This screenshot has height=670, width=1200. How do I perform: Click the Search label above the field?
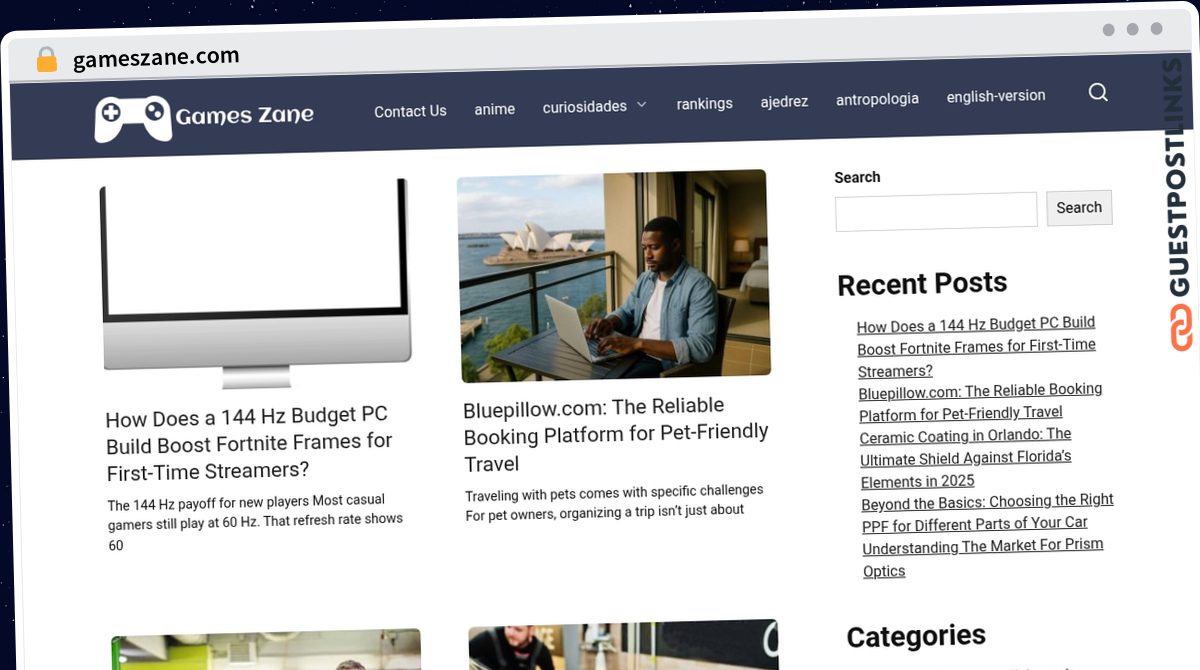(x=857, y=177)
